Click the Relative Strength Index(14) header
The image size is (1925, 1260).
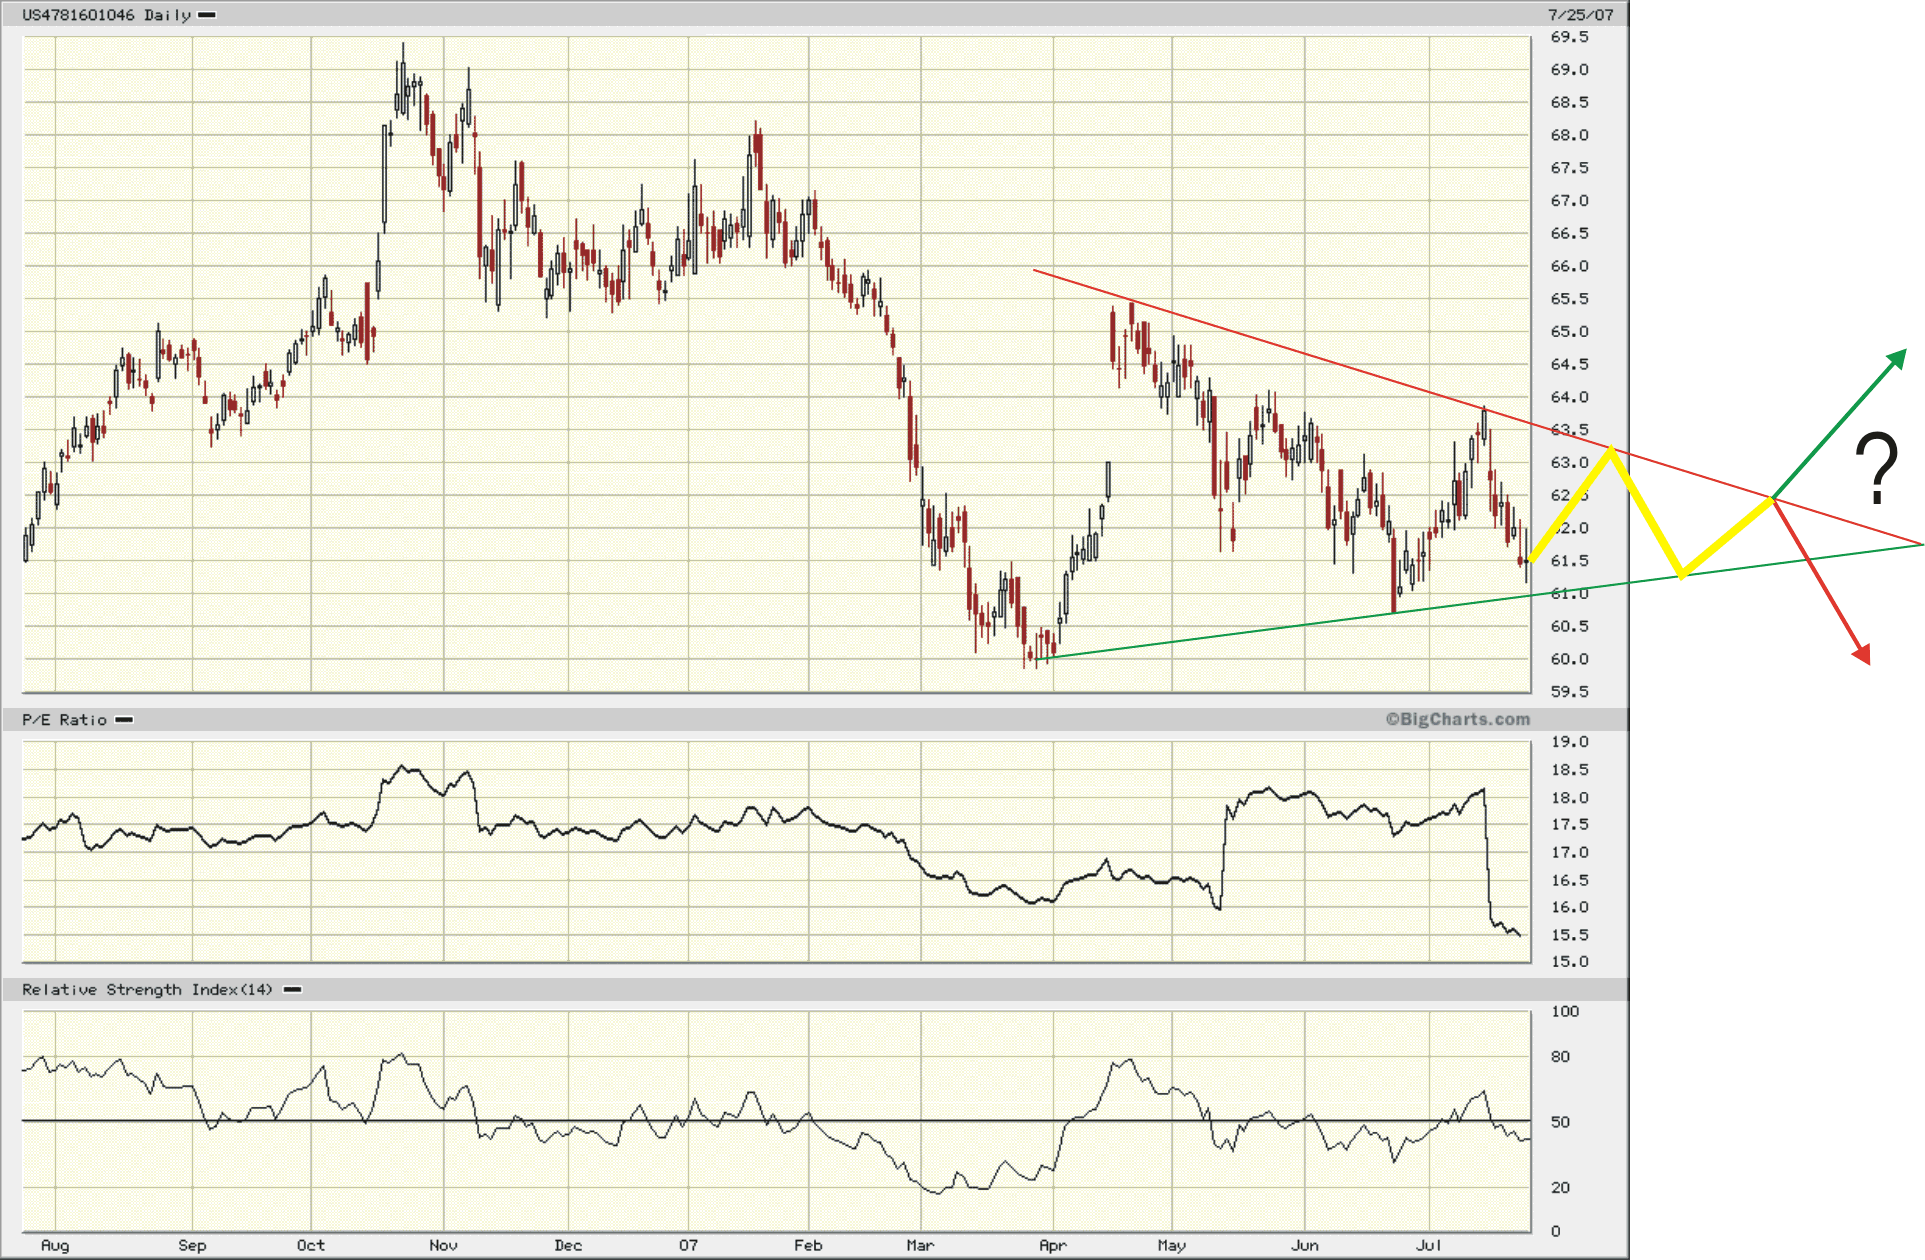[x=147, y=990]
